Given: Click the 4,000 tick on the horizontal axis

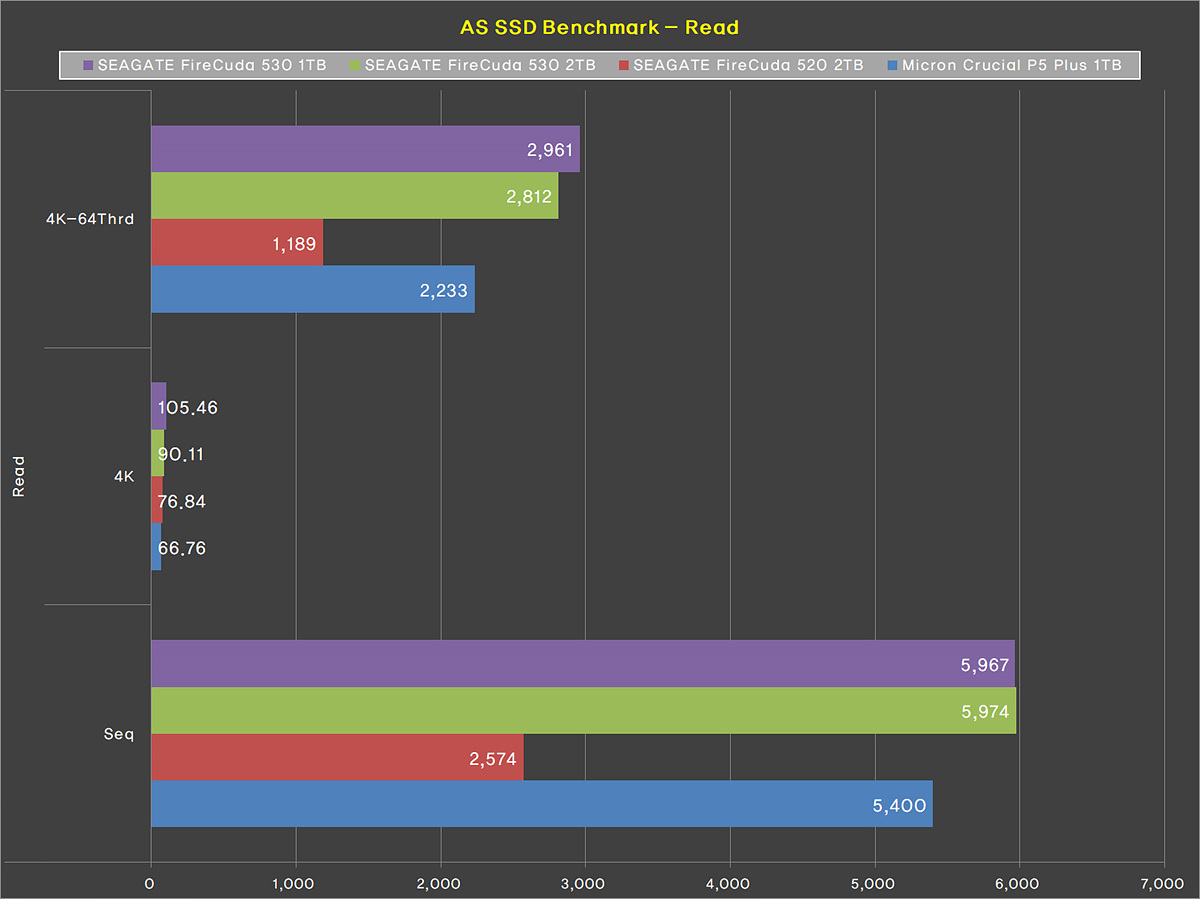Looking at the screenshot, I should coord(729,883).
